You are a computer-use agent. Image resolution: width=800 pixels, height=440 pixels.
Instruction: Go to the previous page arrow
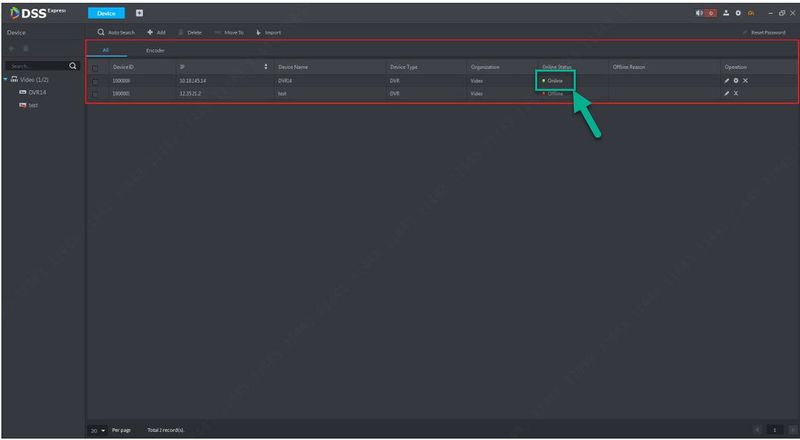tap(758, 430)
